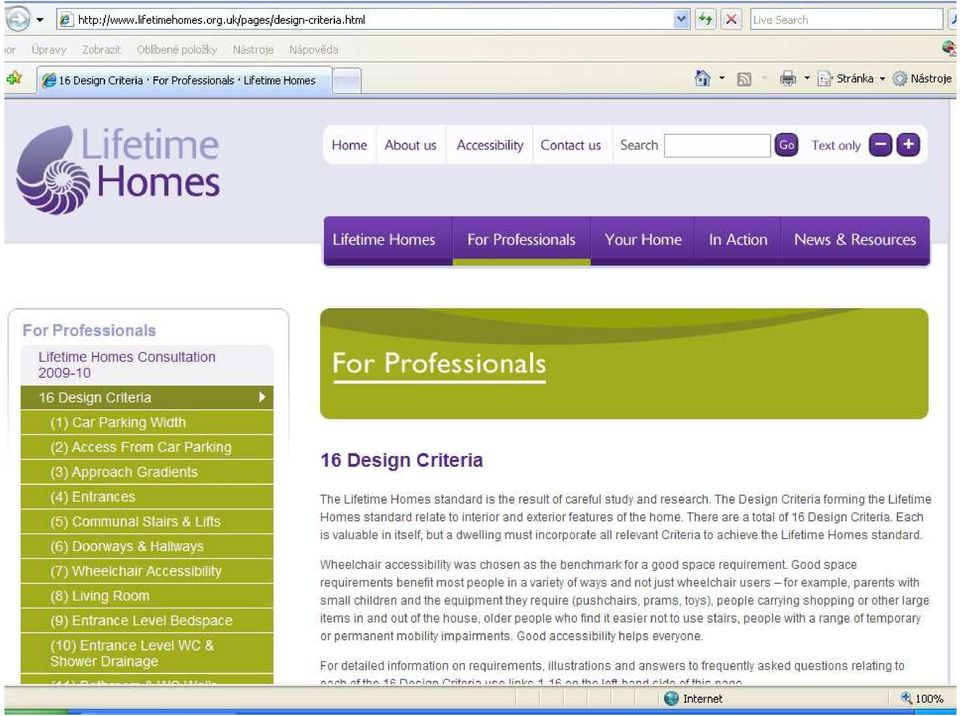Select the Your Home nav tab

coord(643,240)
